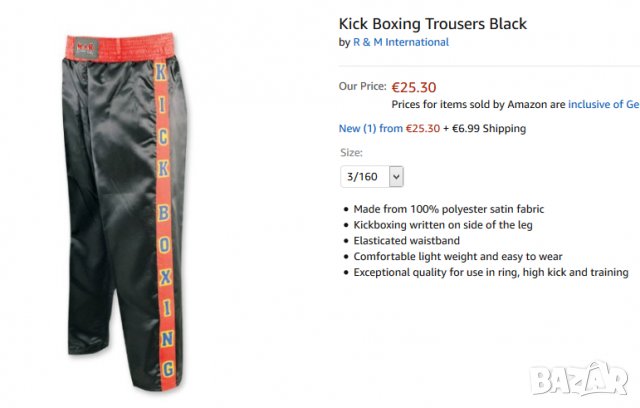Click the 'Kick Boxing Trousers Black' title

432,23
